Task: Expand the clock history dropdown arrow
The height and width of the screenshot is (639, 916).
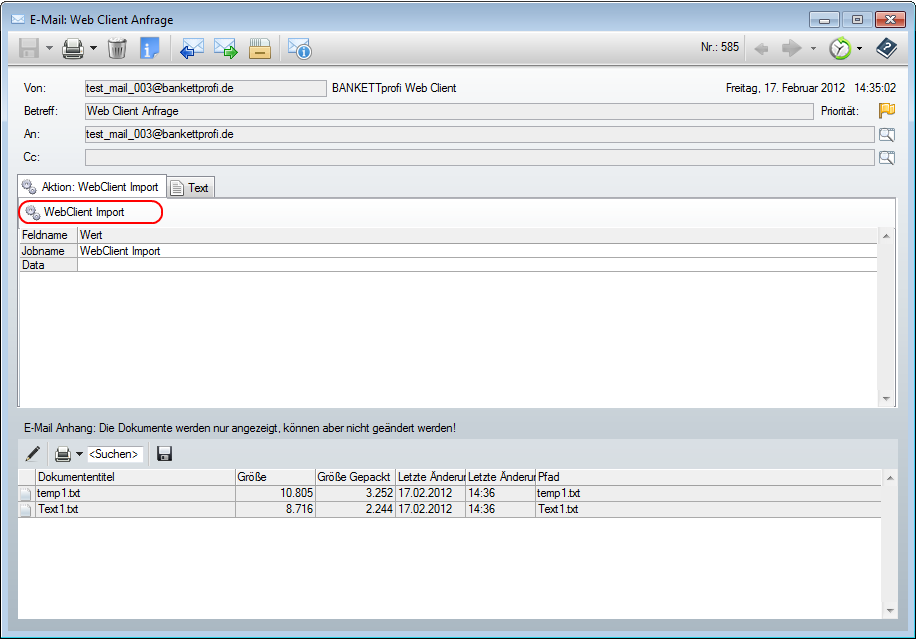Action: click(x=859, y=48)
